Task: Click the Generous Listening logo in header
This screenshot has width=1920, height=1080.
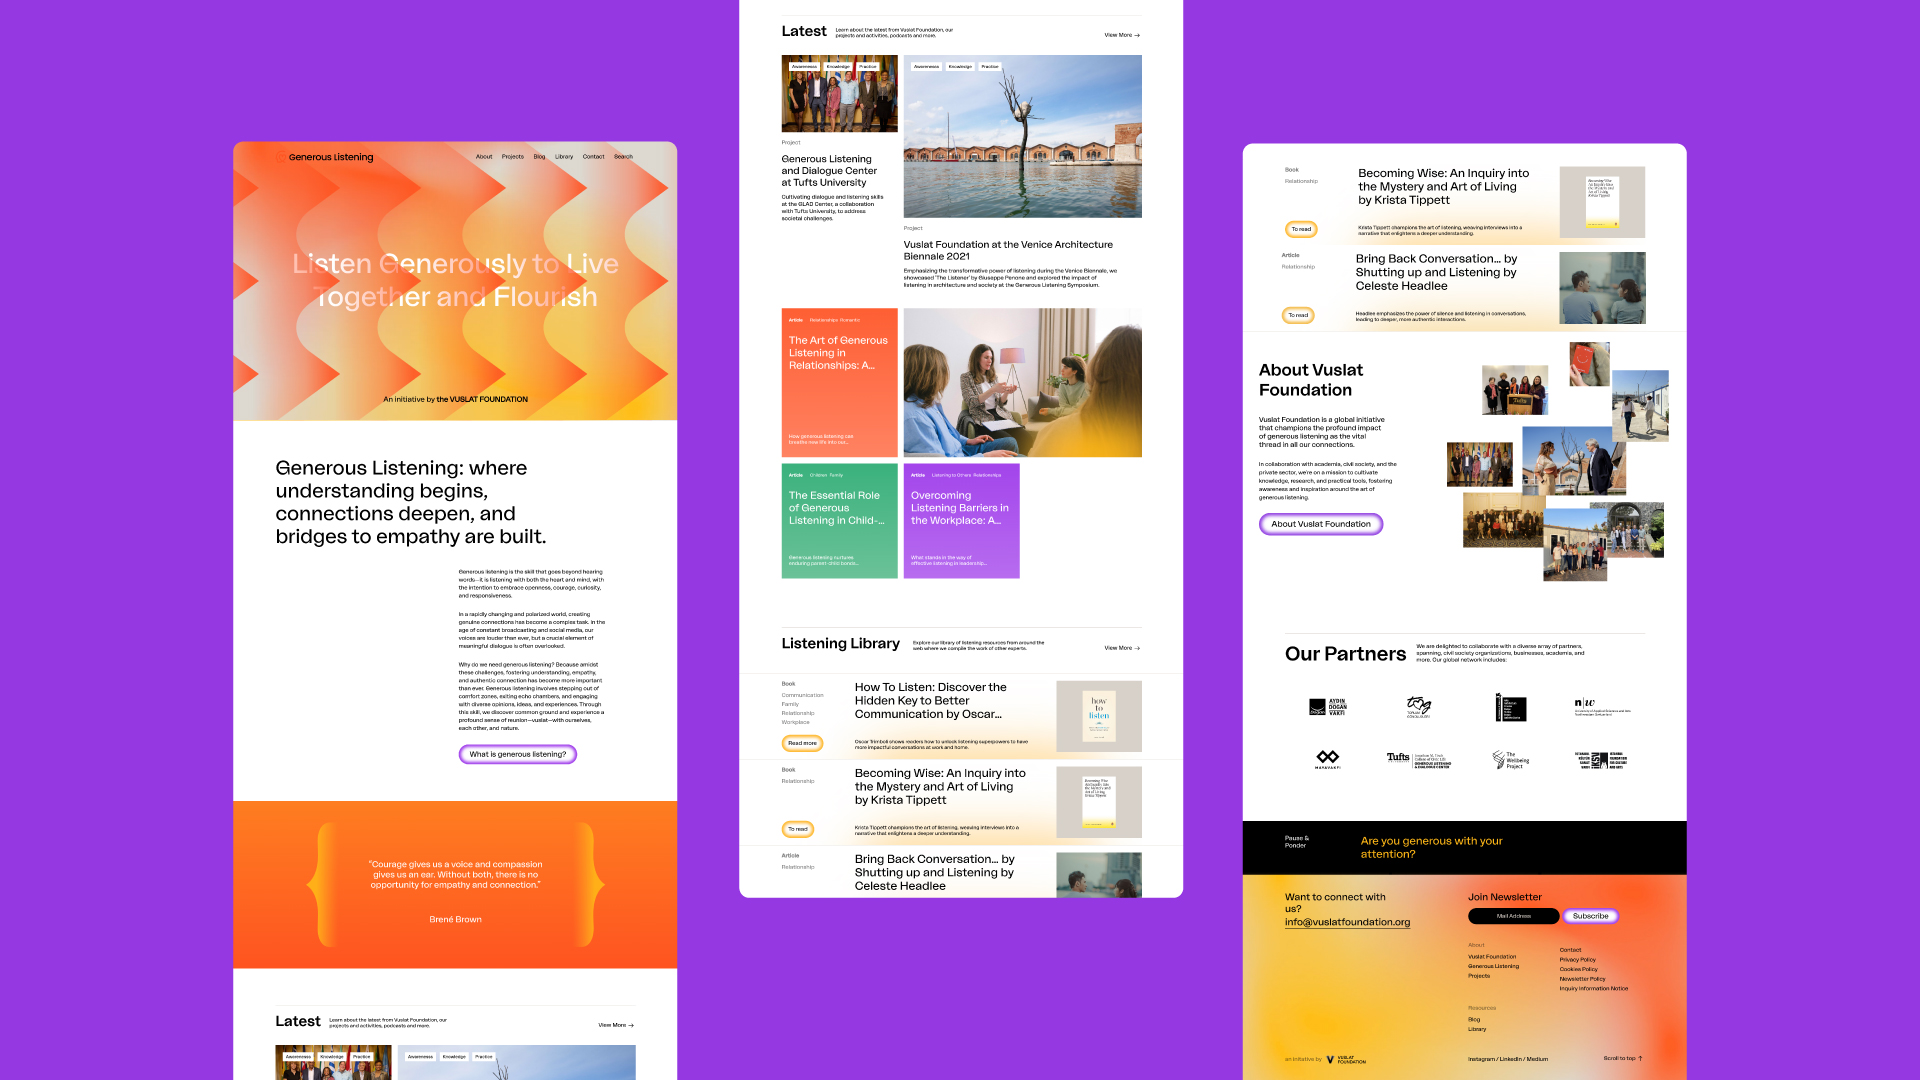Action: 325,157
